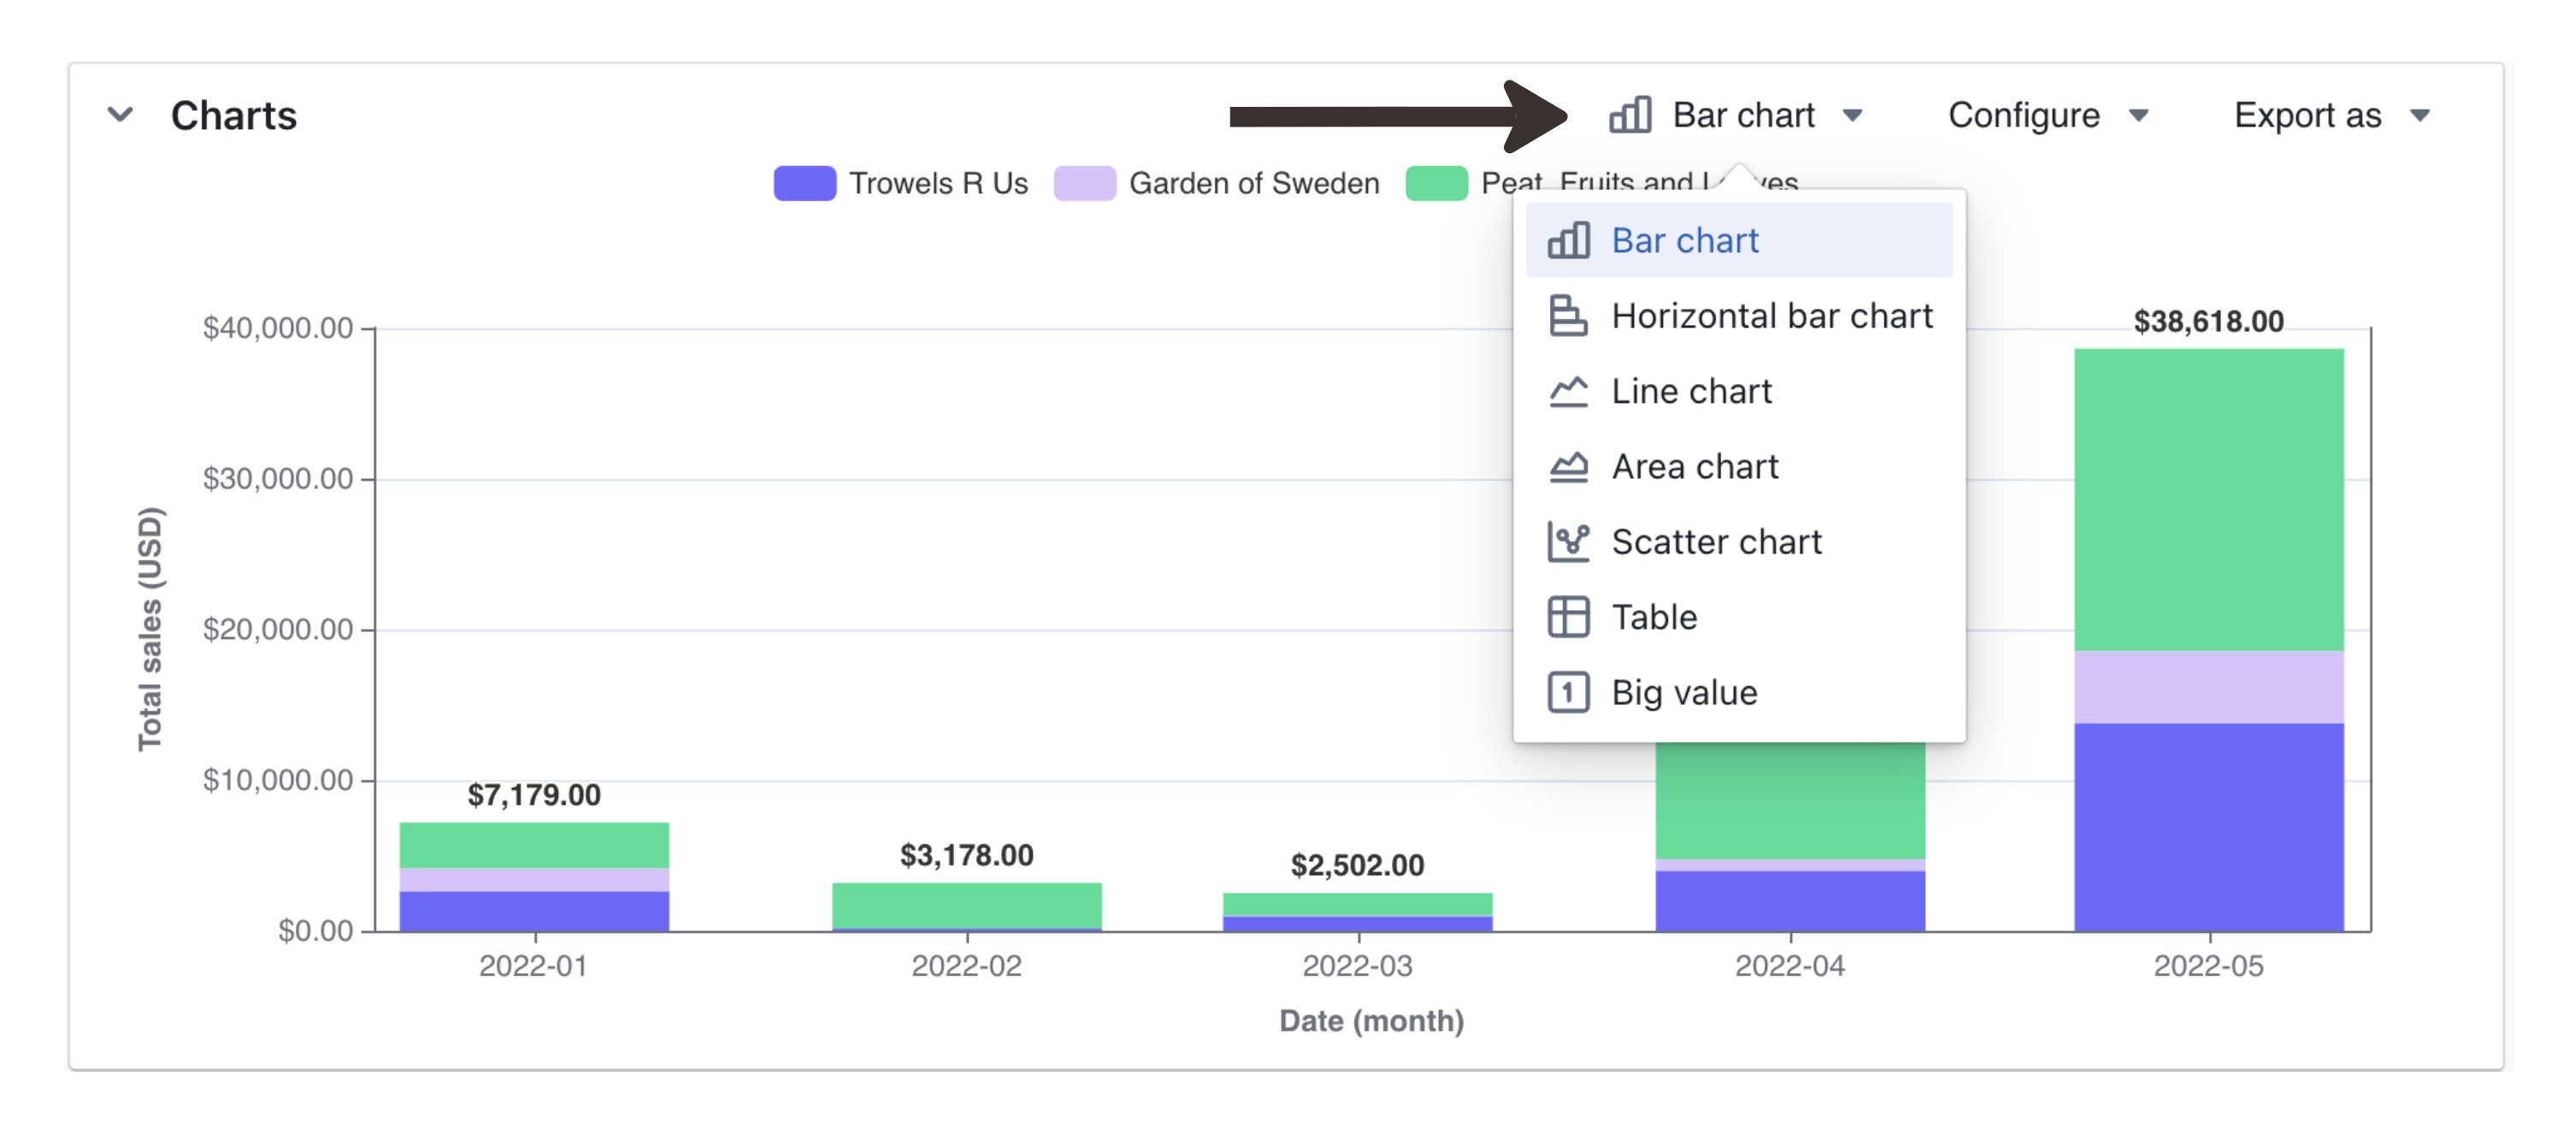Open the Configure dropdown arrow
2576x1135 pixels.
2138,116
